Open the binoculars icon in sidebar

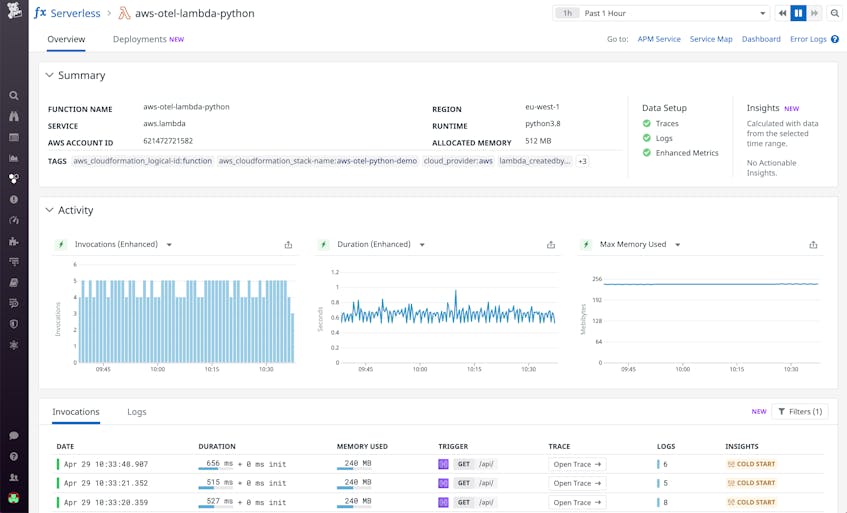pyautogui.click(x=14, y=116)
